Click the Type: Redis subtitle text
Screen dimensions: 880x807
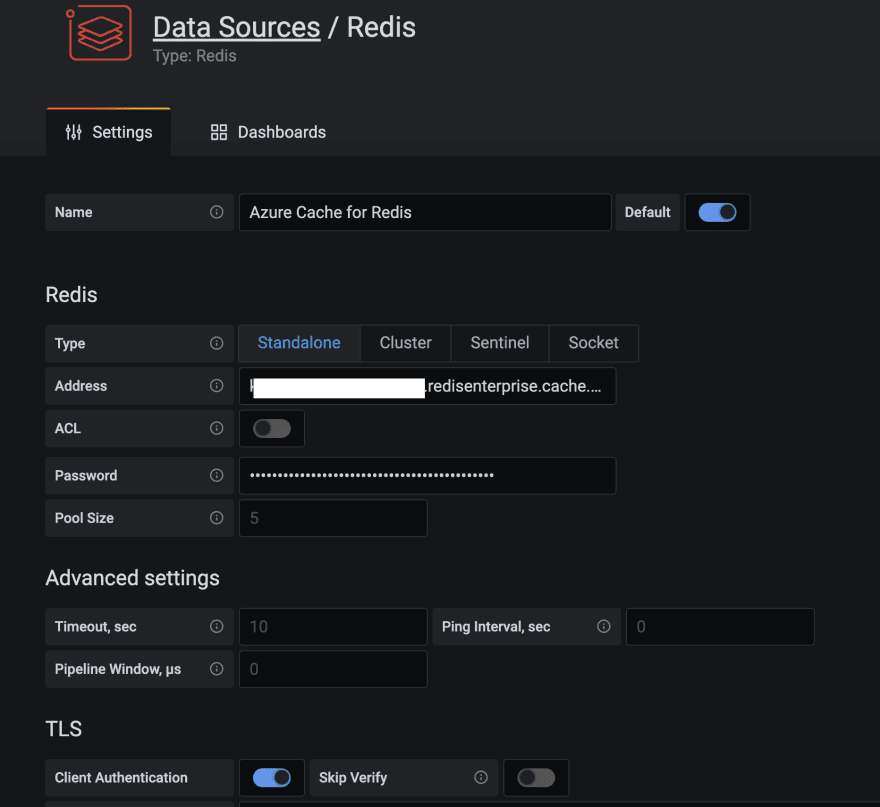pyautogui.click(x=195, y=56)
